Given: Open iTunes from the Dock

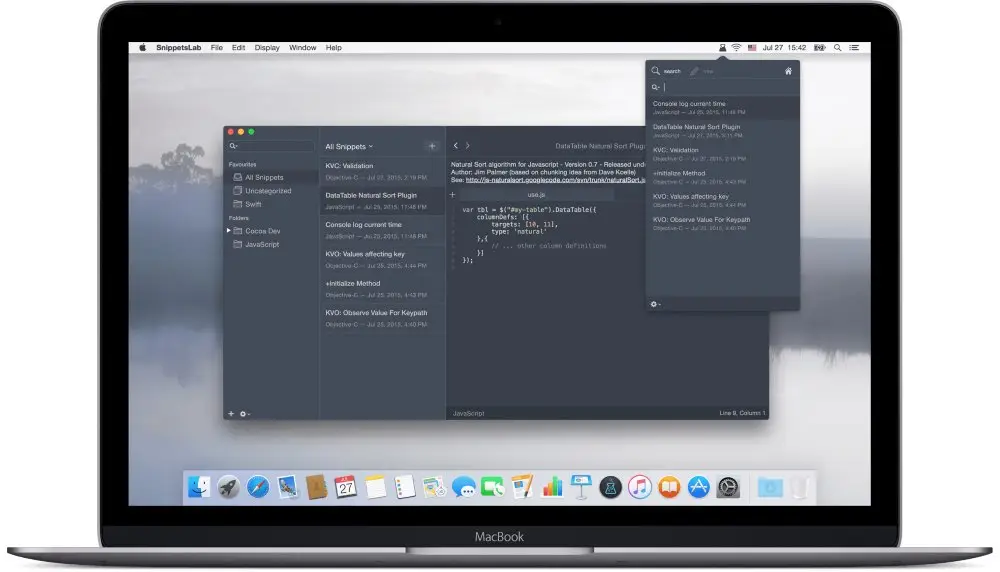Looking at the screenshot, I should coord(640,487).
